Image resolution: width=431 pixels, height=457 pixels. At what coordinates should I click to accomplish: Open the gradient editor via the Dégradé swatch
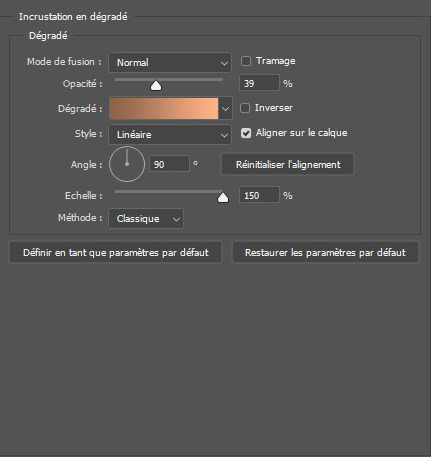click(164, 108)
